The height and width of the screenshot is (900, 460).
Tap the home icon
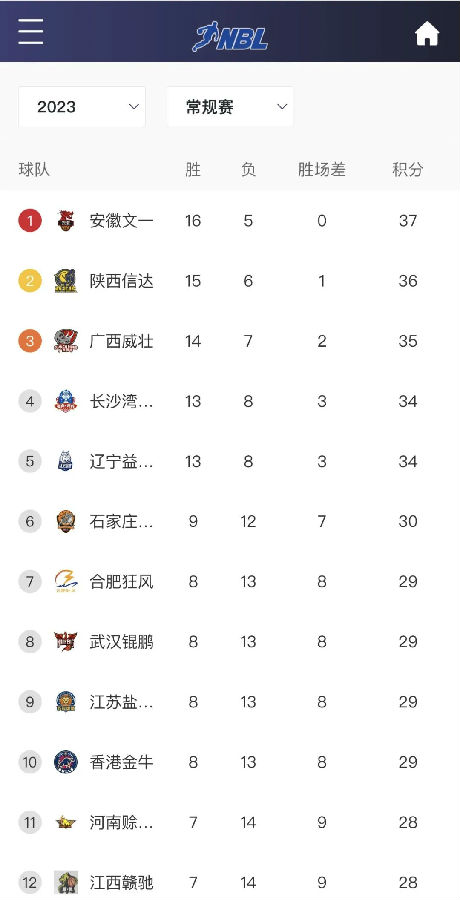click(x=427, y=33)
